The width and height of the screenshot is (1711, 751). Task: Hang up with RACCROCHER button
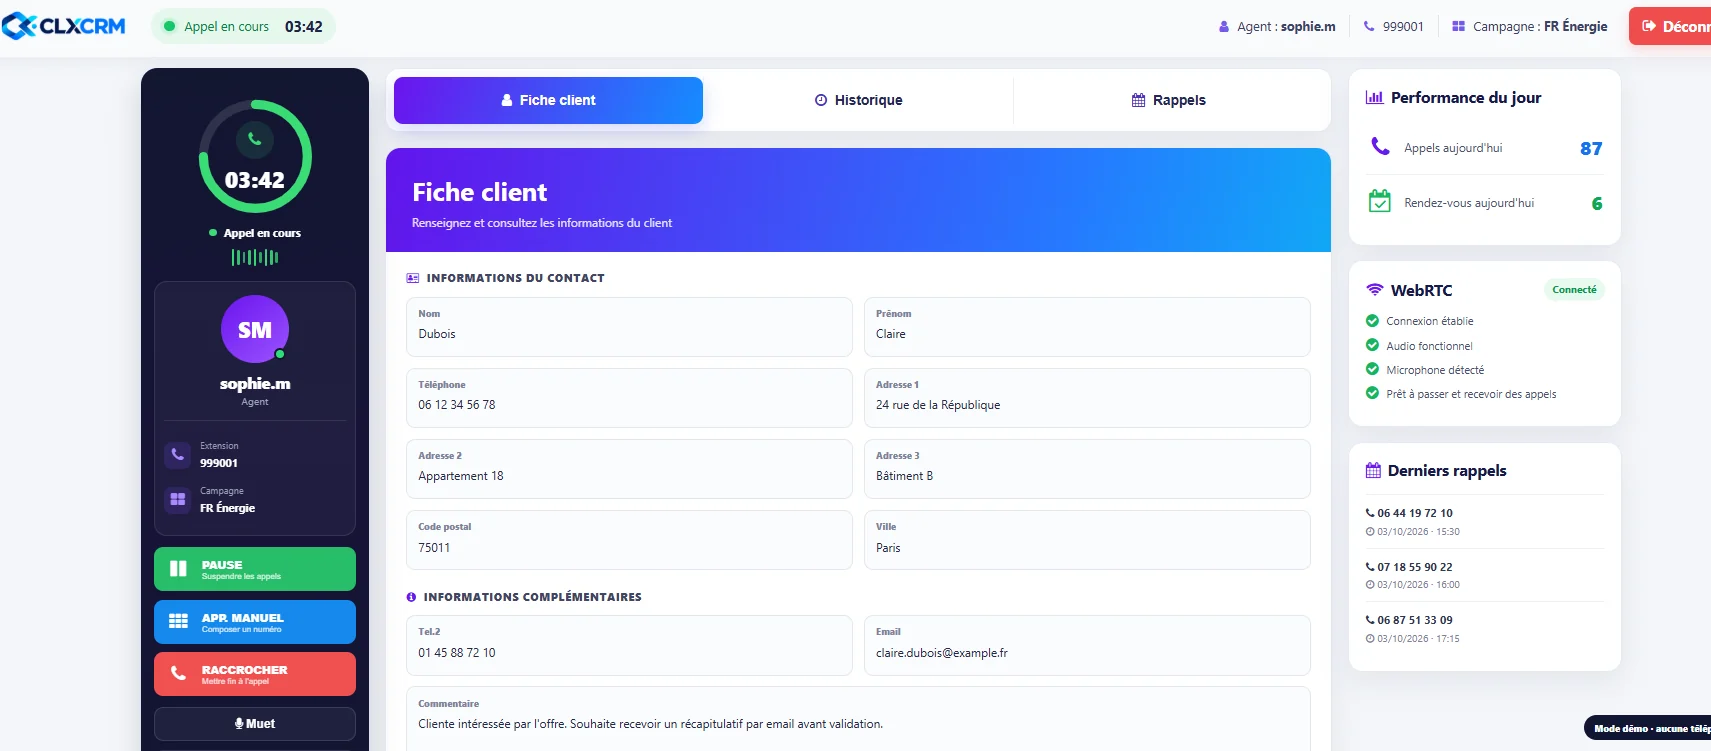255,674
